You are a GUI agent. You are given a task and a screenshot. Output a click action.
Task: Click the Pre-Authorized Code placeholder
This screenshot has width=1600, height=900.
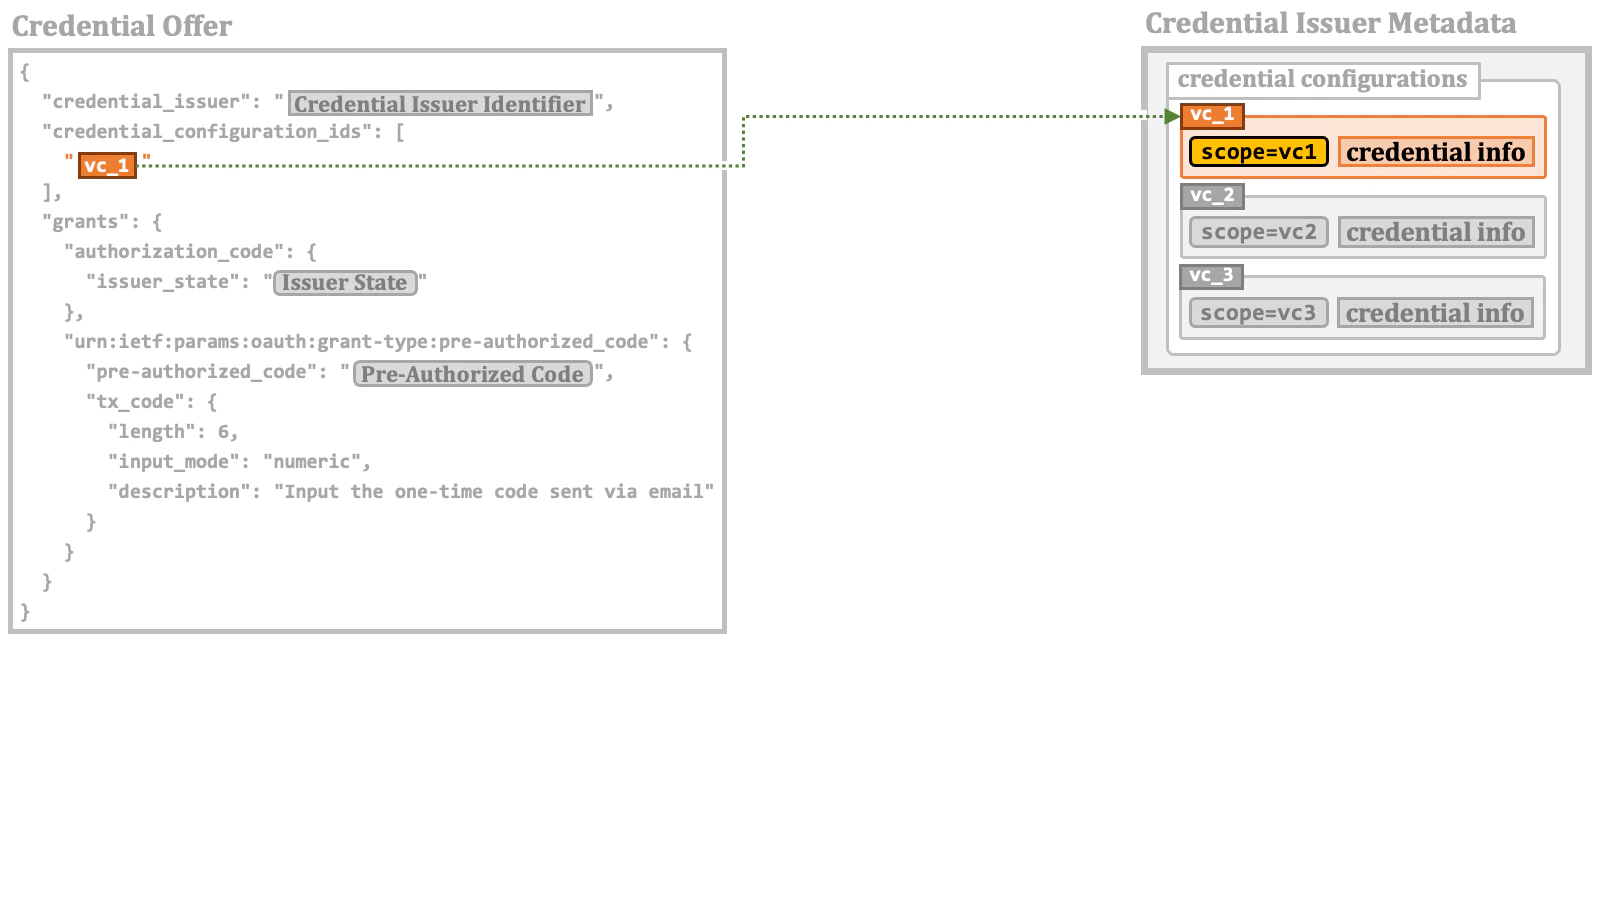pyautogui.click(x=472, y=374)
